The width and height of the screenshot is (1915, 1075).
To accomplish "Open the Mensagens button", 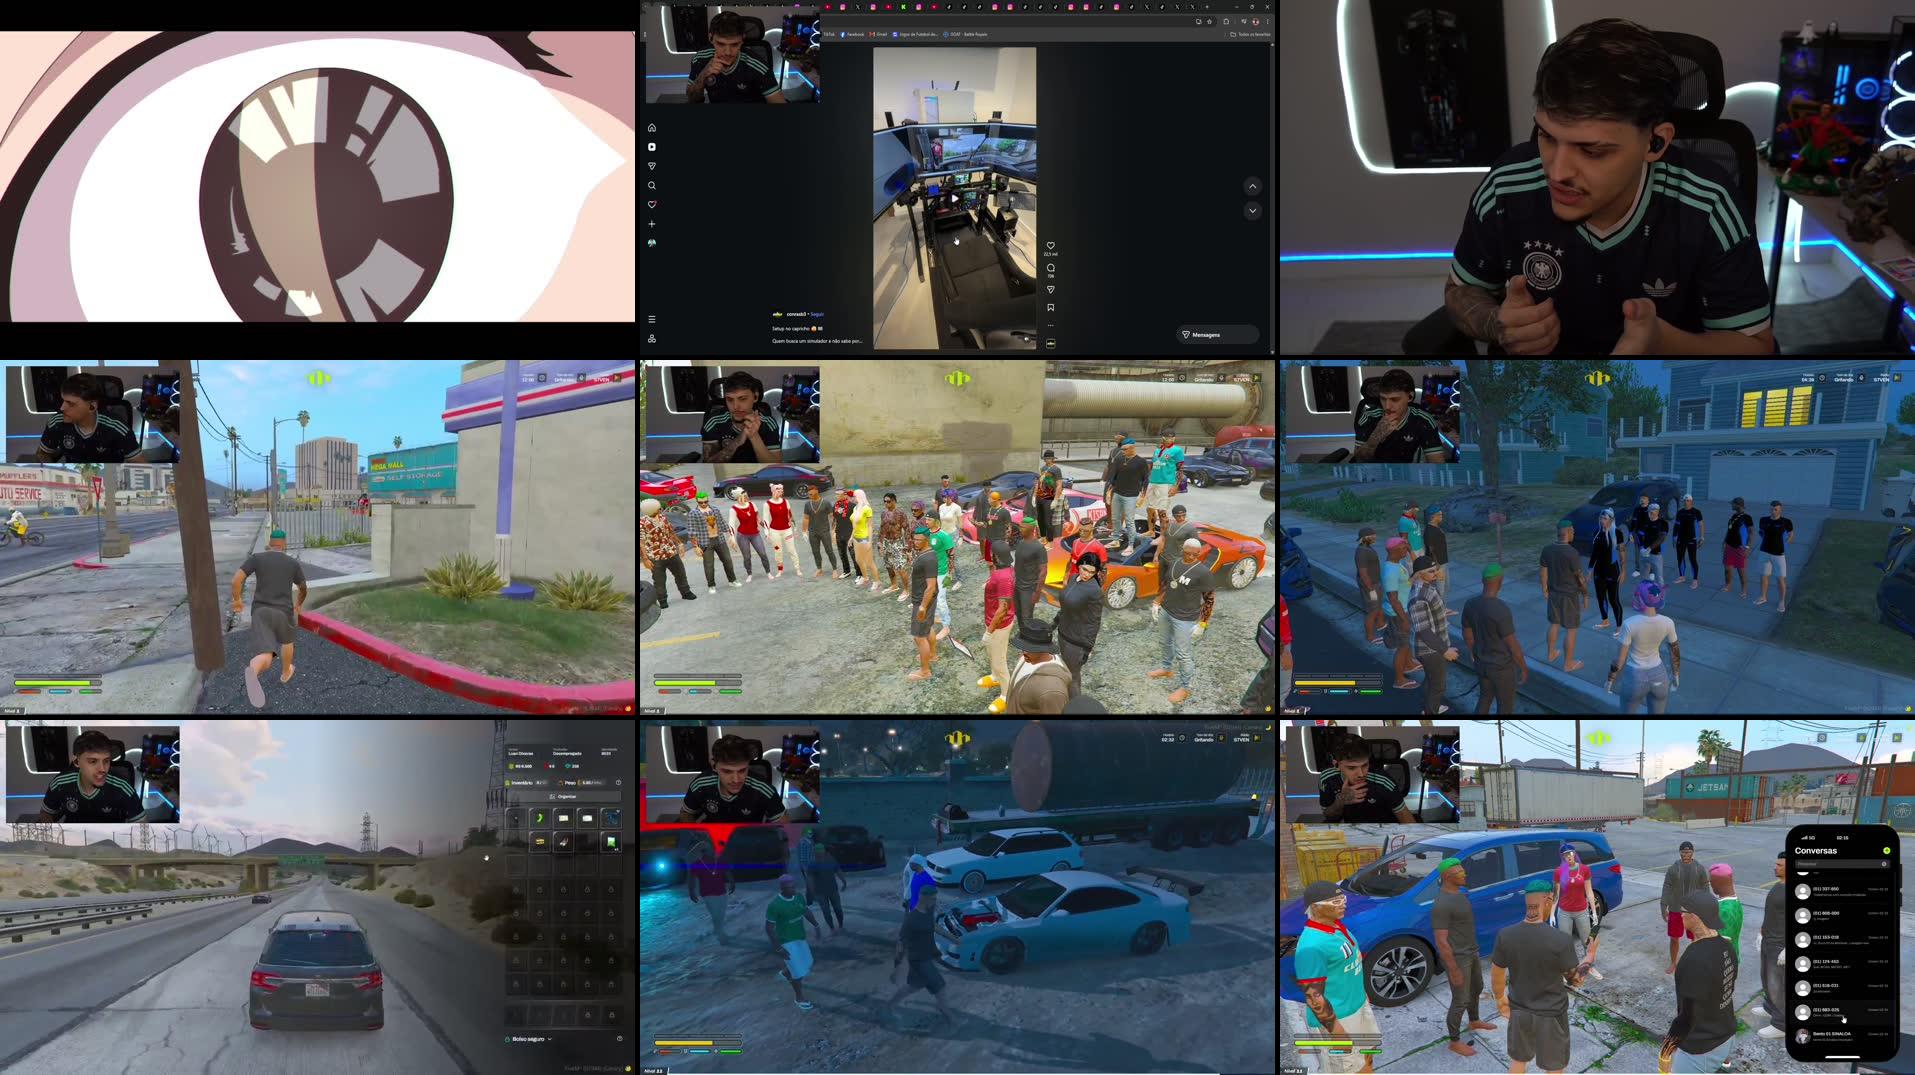I will 1216,335.
